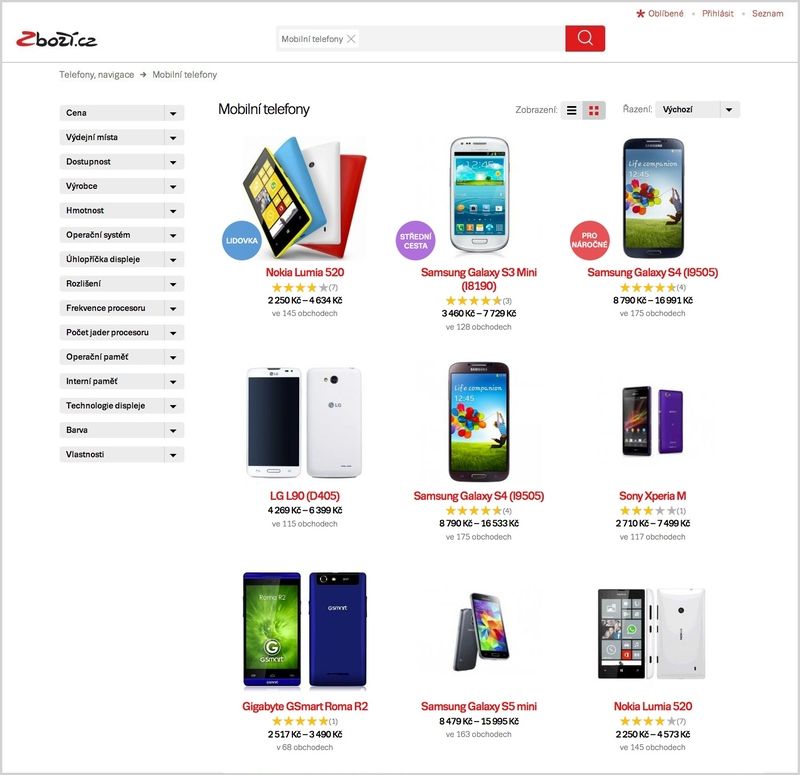Open Sony Xperia M product link
The image size is (800, 775).
(652, 495)
